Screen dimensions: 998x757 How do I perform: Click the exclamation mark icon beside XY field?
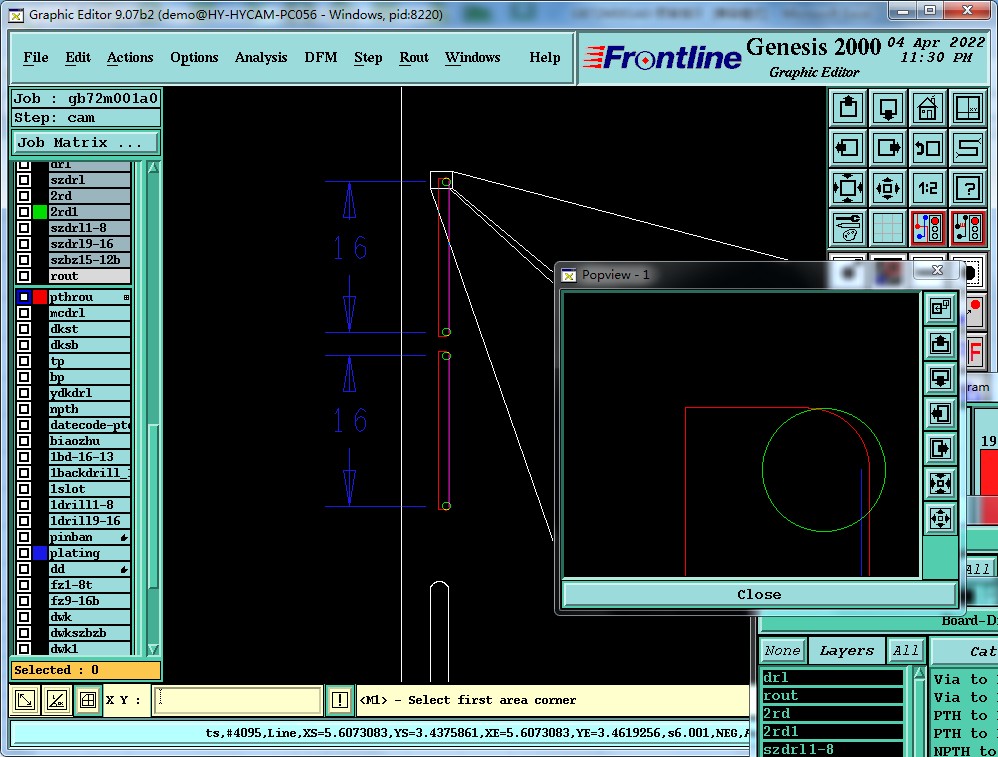coord(340,700)
